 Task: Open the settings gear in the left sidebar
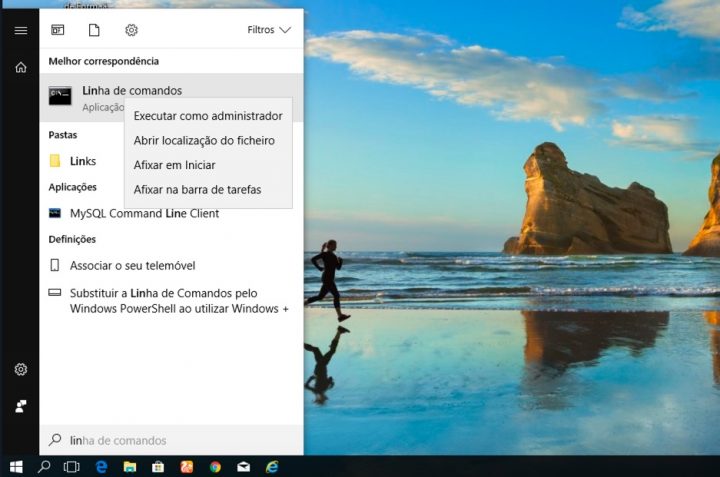(x=20, y=369)
